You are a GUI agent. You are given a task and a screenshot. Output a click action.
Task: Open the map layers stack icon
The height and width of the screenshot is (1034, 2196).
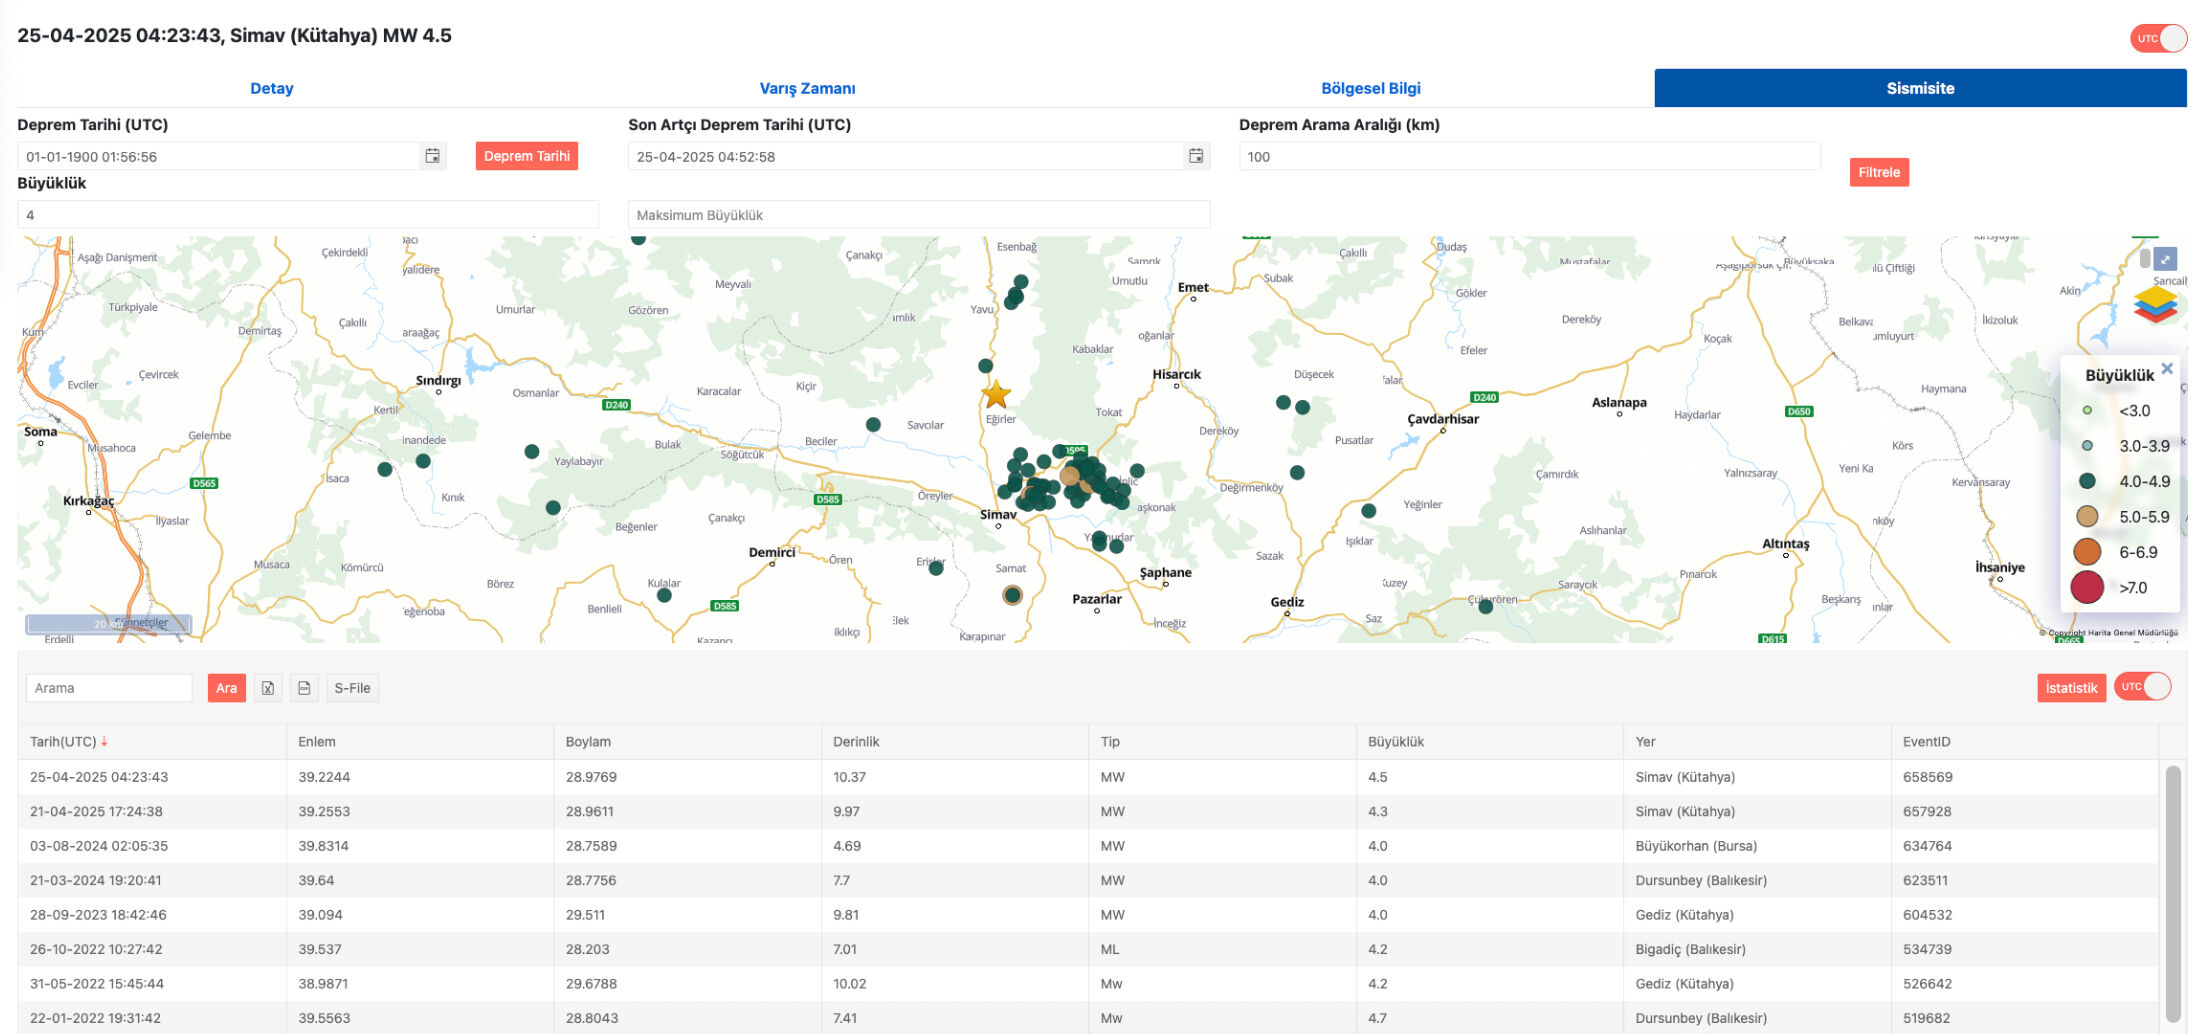click(2155, 305)
